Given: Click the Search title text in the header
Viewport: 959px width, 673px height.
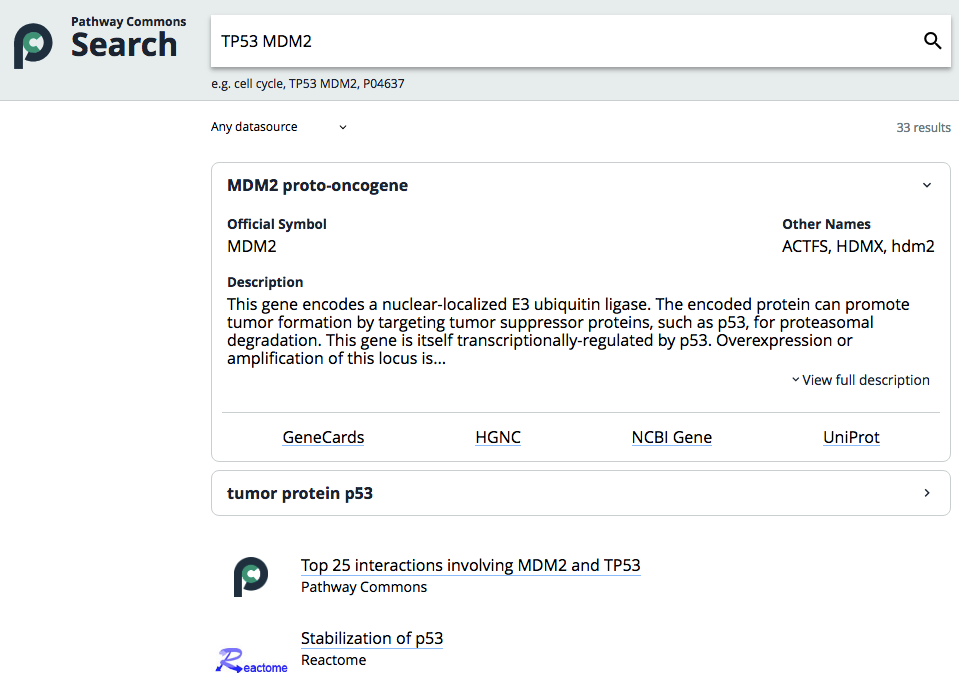Looking at the screenshot, I should pyautogui.click(x=124, y=45).
